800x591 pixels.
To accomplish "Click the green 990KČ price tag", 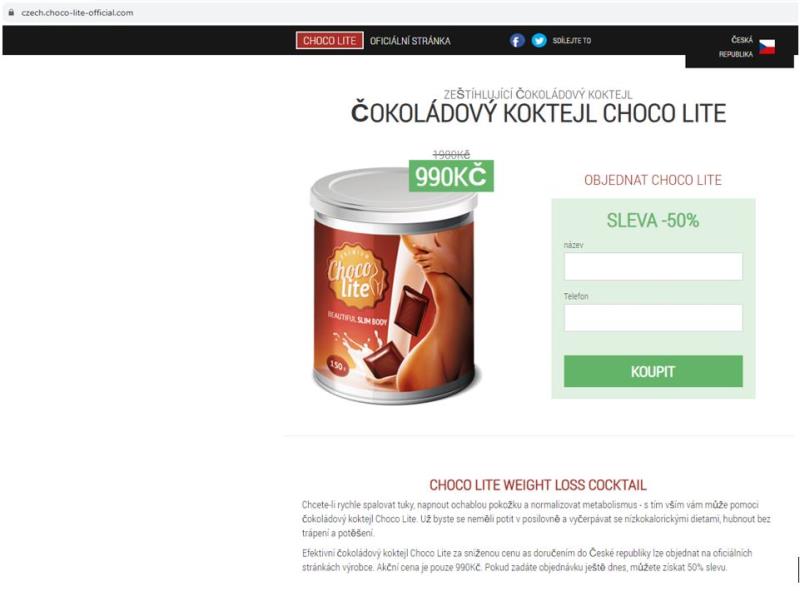I will 451,176.
